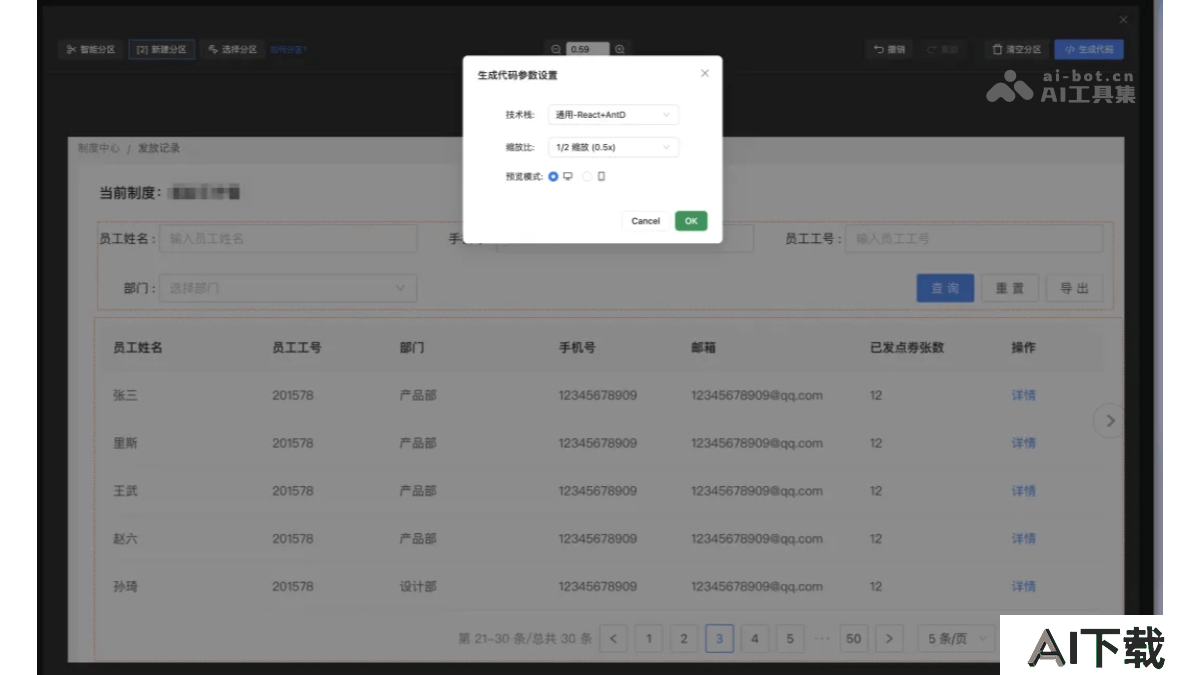Click the desktop monitor icon
Screen dimensions: 1200x675
(x=568, y=177)
